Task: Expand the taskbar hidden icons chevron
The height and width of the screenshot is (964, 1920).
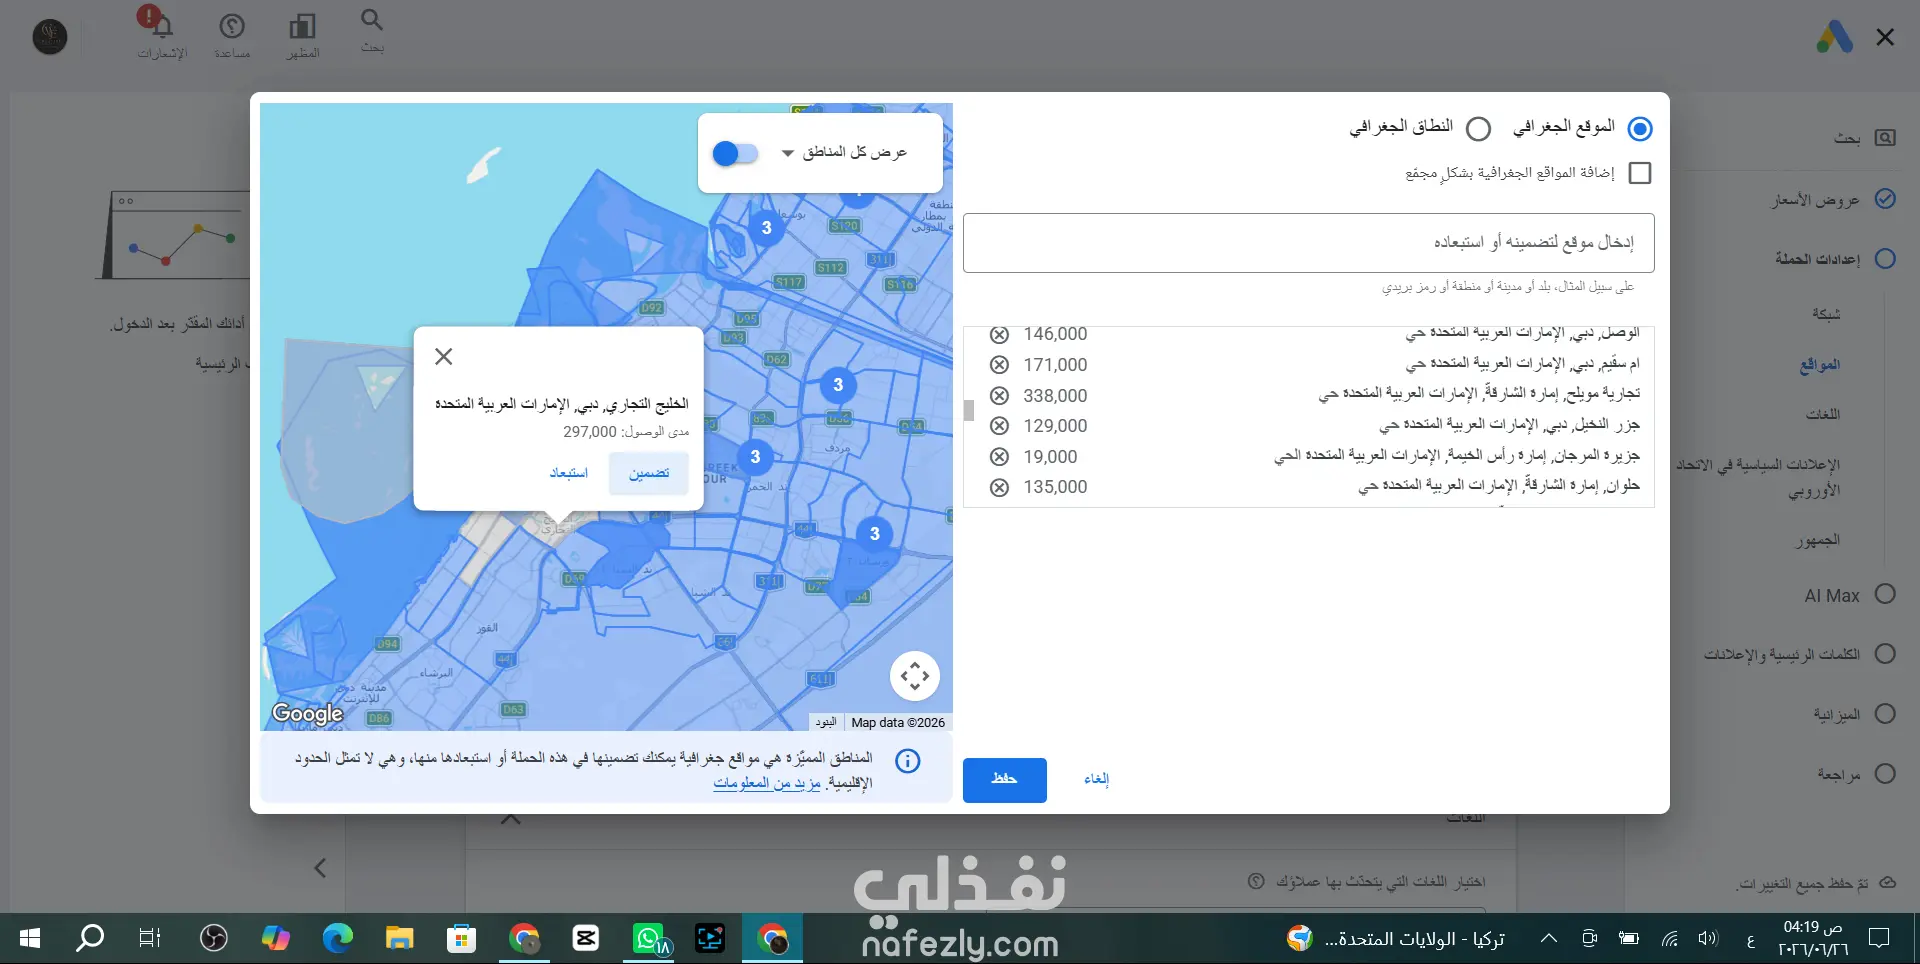Action: tap(1549, 938)
